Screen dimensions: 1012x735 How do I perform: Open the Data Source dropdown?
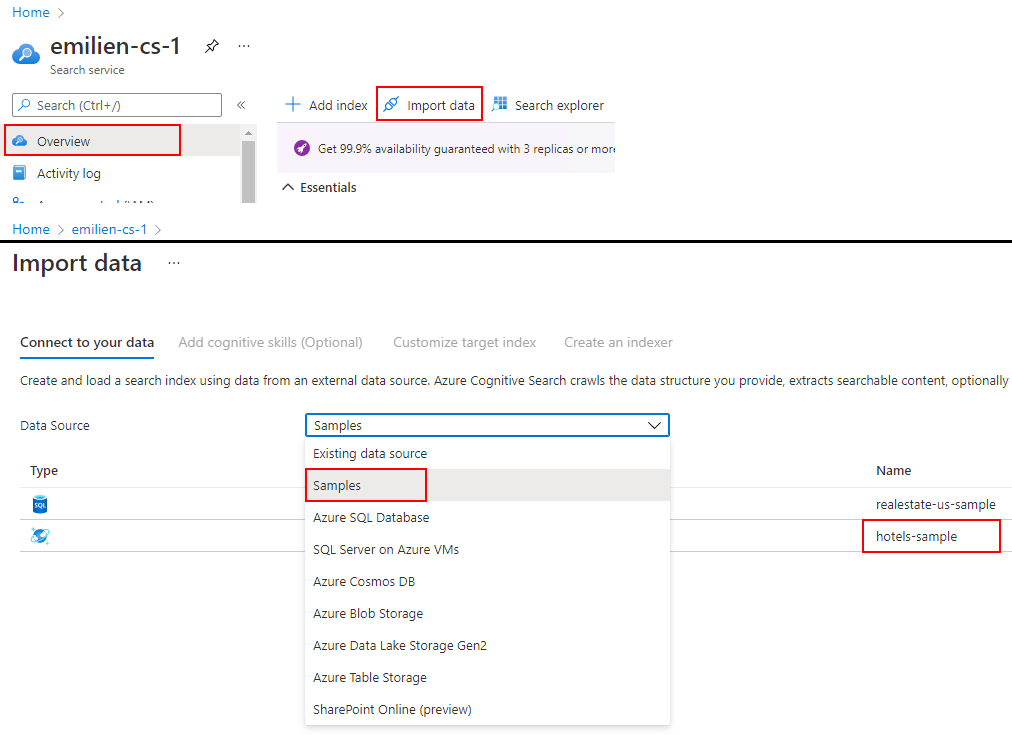pyautogui.click(x=487, y=425)
